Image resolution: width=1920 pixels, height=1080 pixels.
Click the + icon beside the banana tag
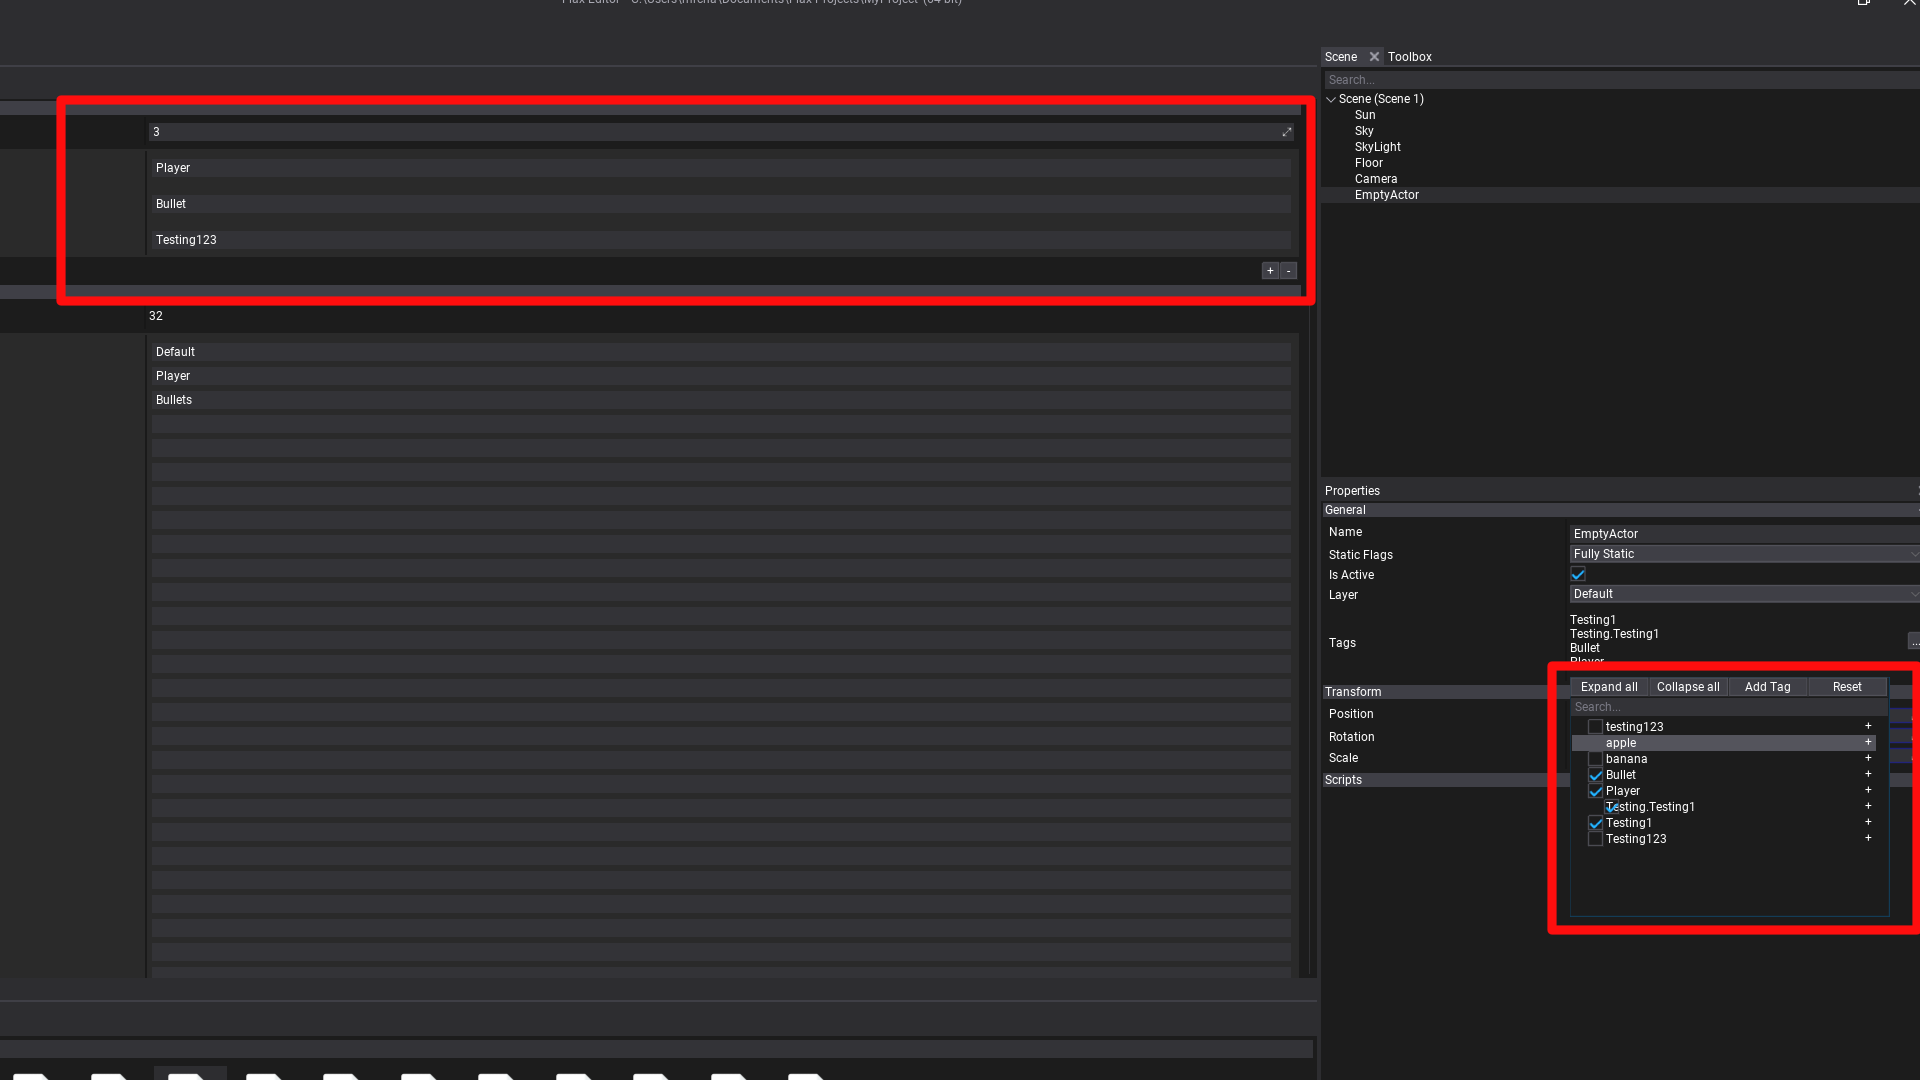point(1868,758)
